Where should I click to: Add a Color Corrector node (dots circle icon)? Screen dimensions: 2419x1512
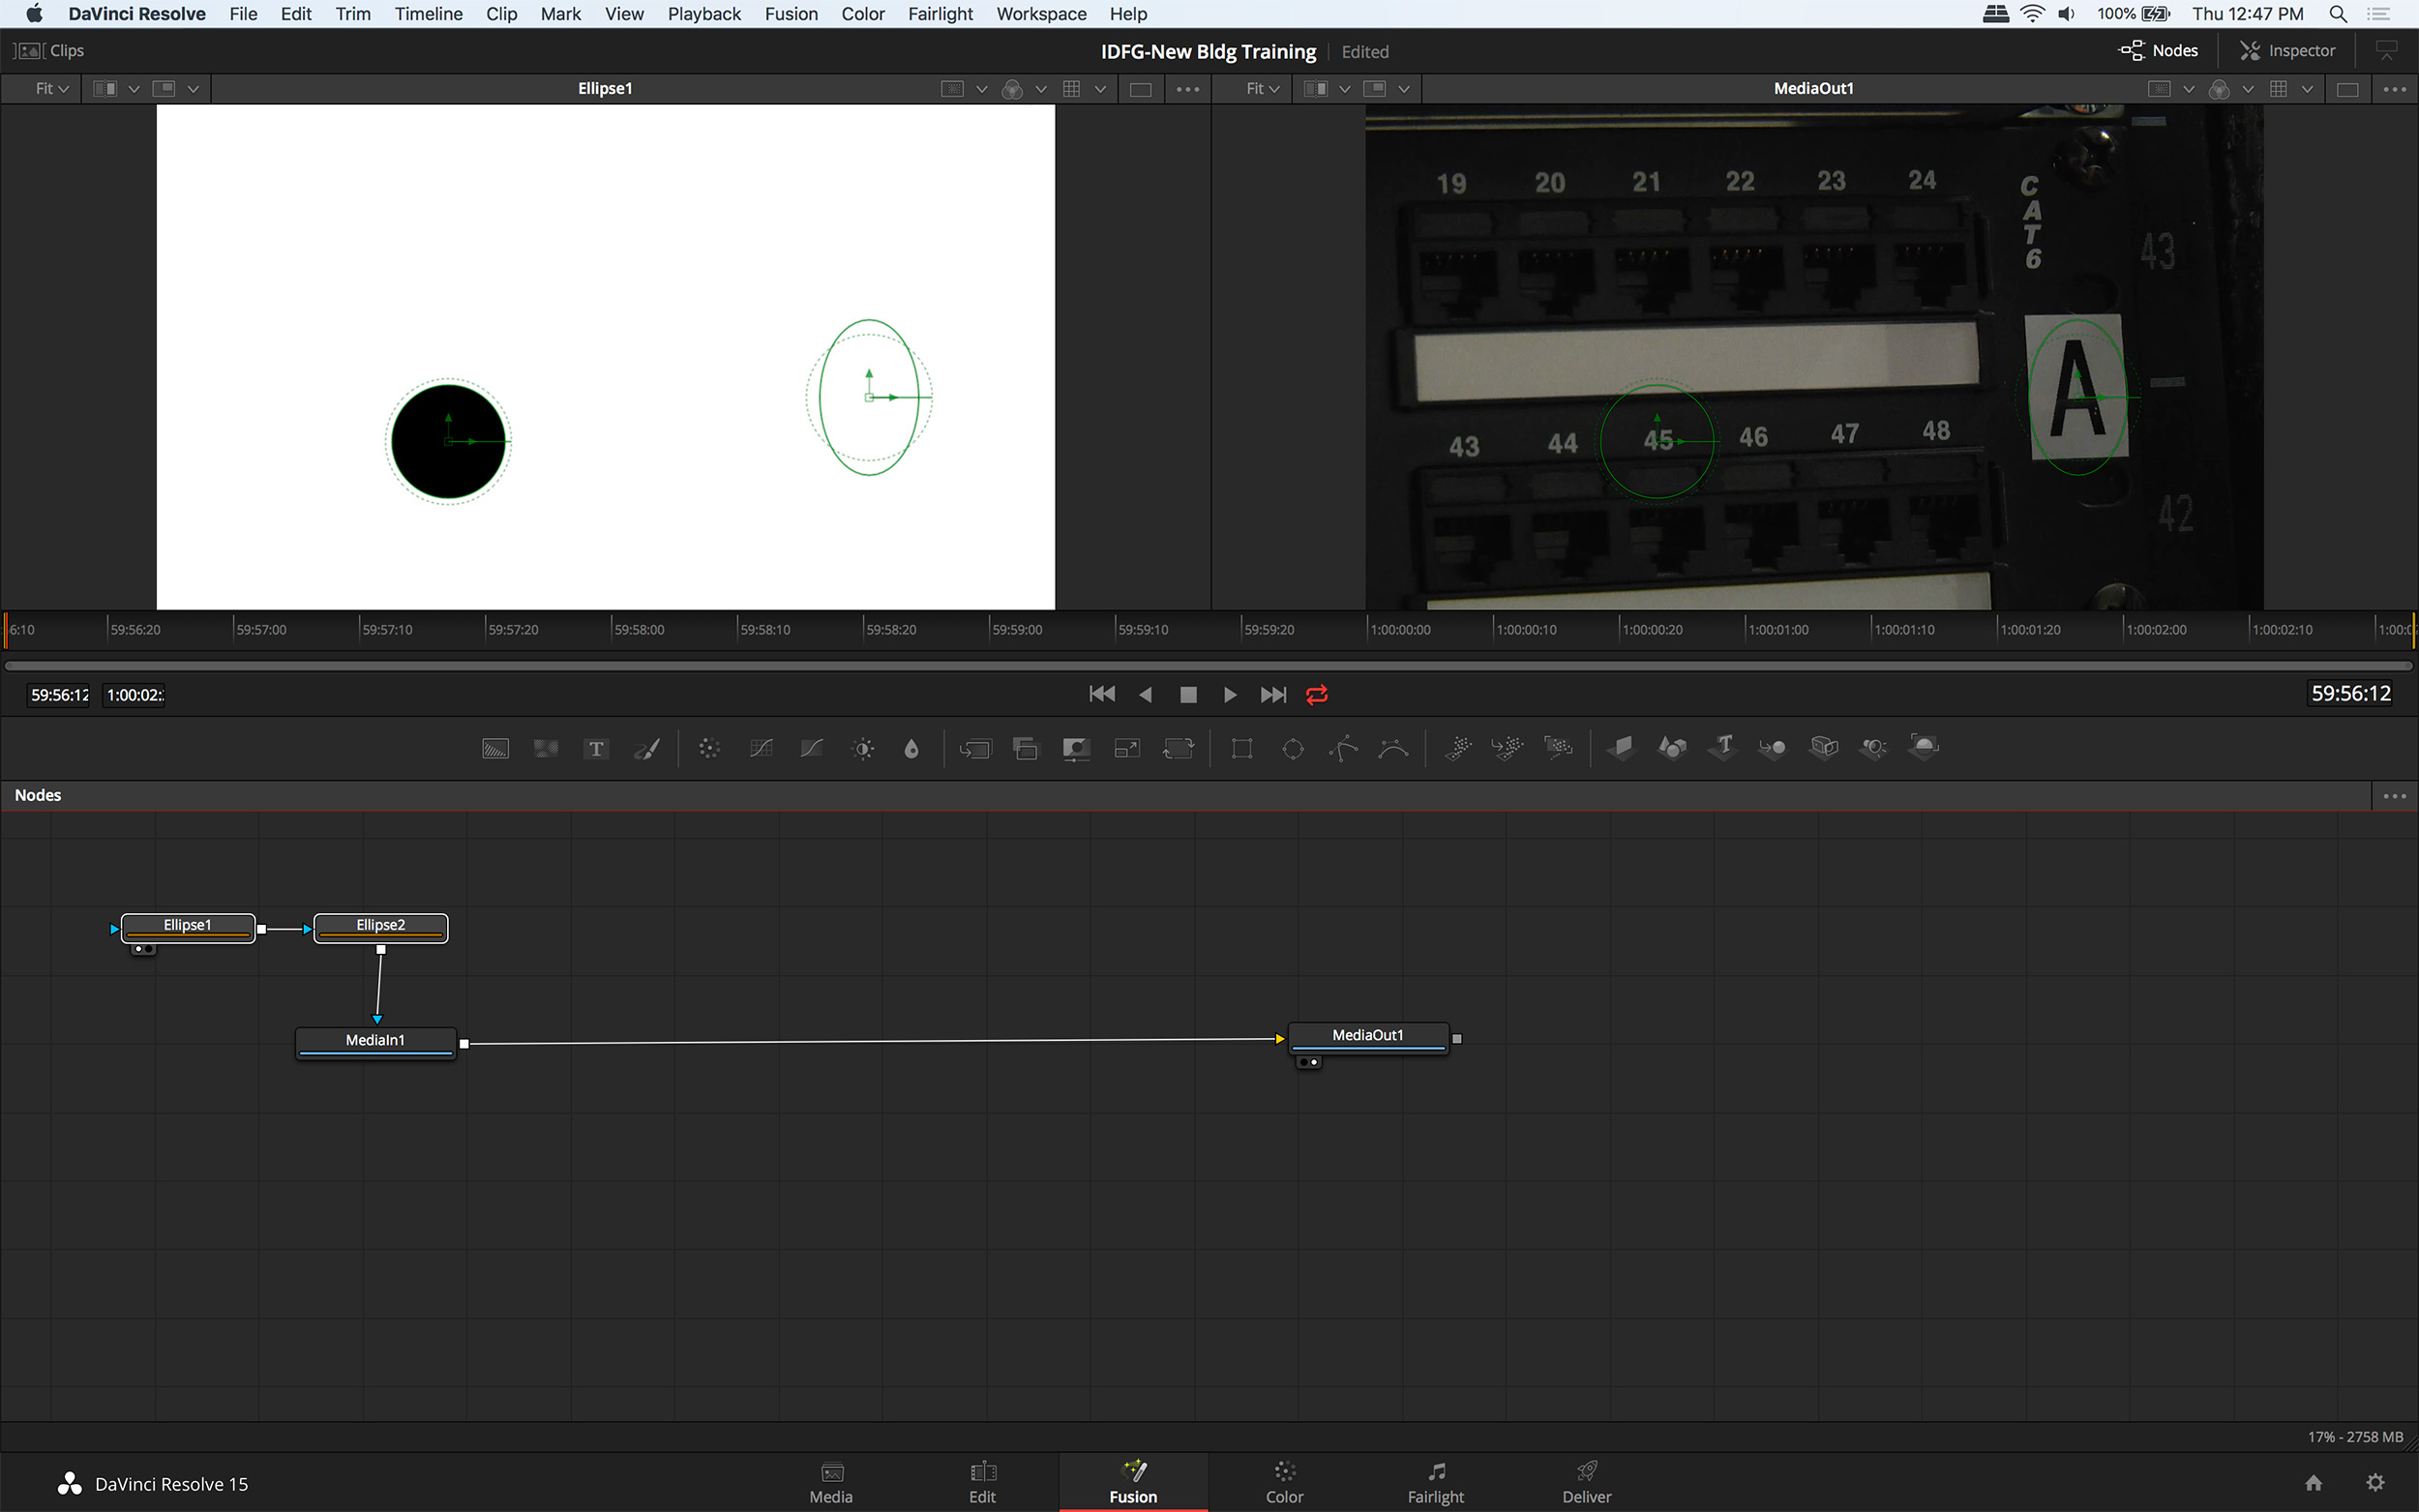[709, 748]
